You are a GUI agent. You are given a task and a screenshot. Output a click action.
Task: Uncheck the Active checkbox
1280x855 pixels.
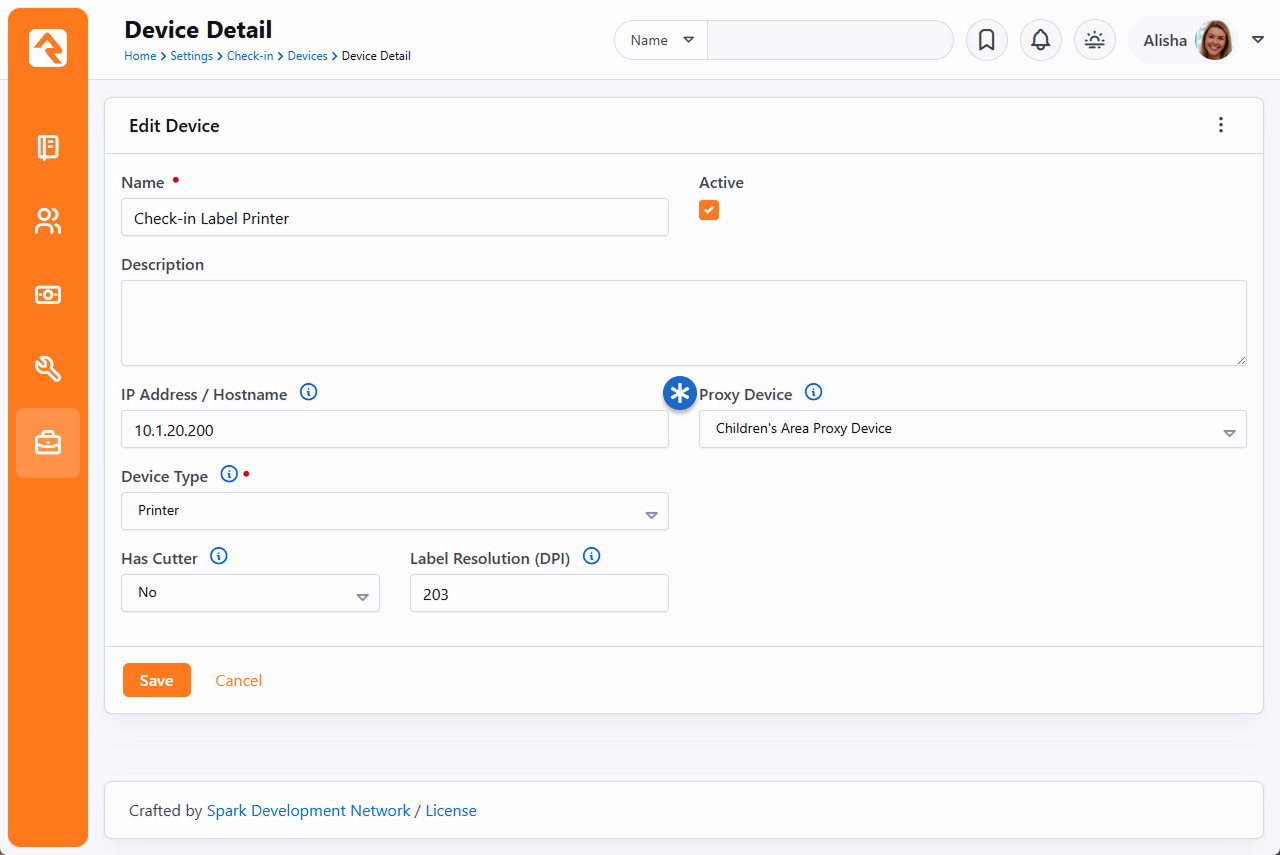[x=709, y=210]
